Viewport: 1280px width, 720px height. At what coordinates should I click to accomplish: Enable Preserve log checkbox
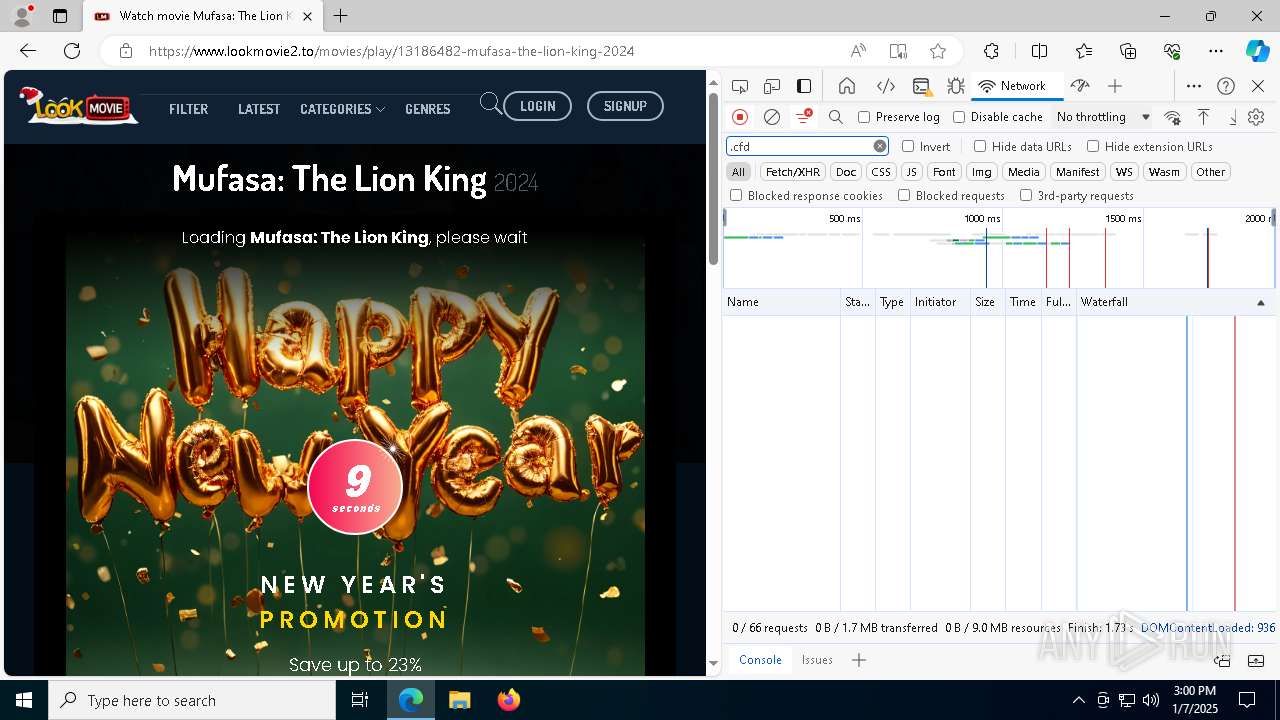tap(864, 117)
